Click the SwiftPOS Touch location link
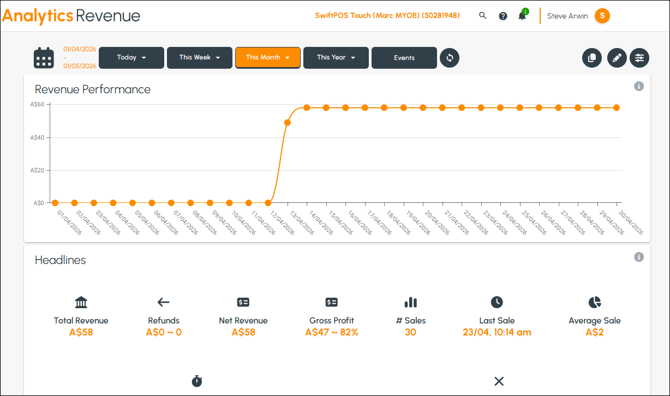 (x=387, y=16)
